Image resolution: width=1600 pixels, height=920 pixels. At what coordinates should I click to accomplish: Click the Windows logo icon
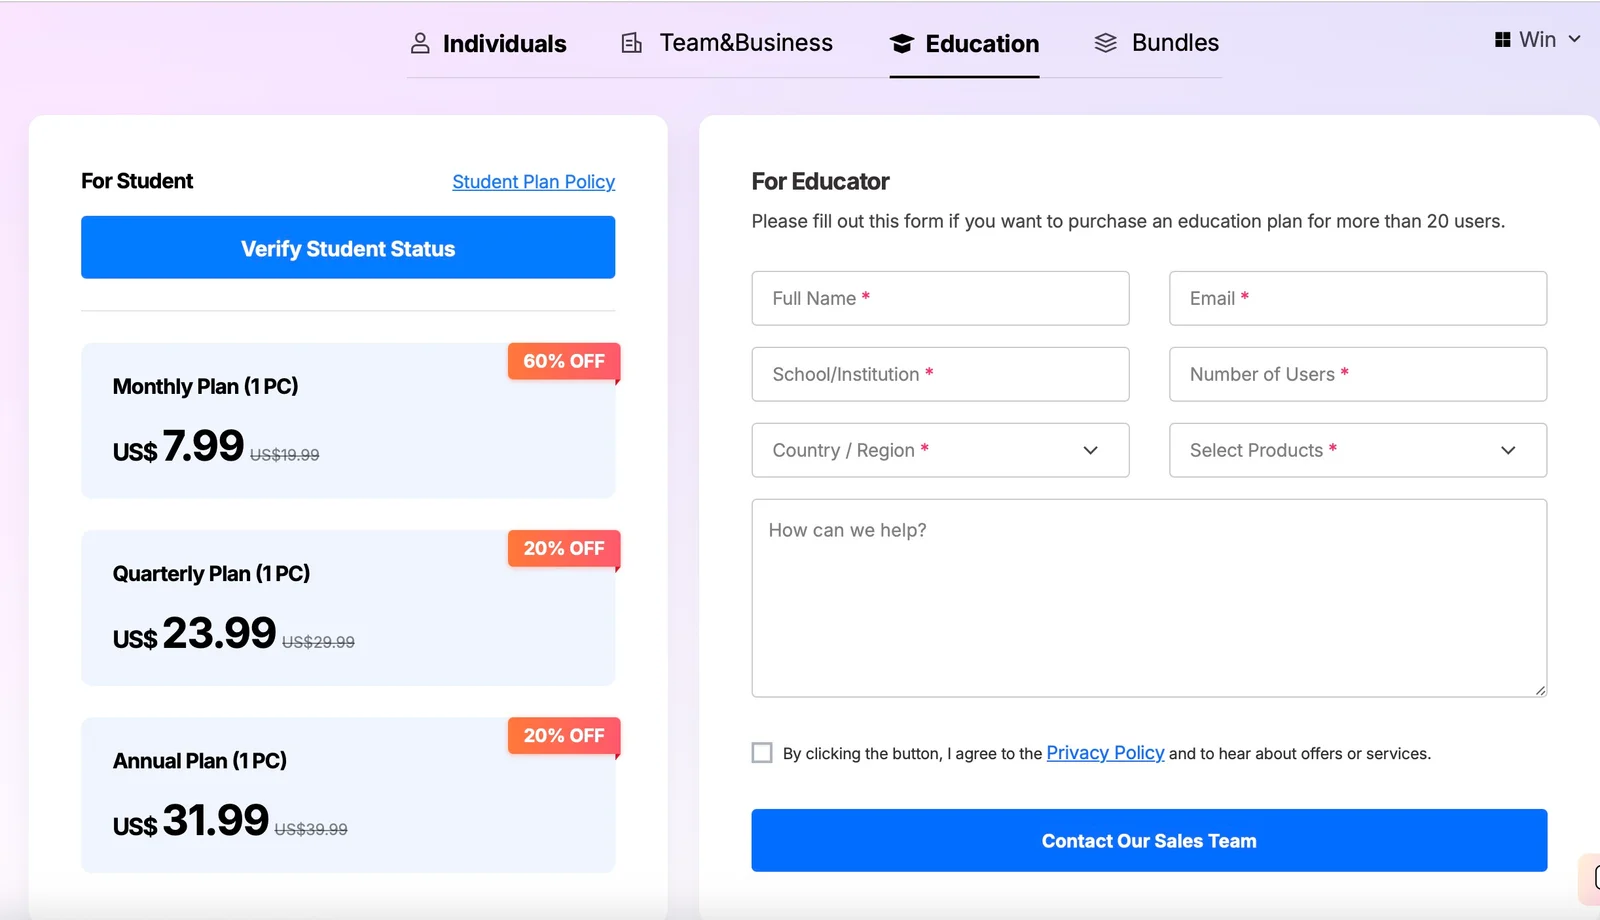click(1502, 40)
